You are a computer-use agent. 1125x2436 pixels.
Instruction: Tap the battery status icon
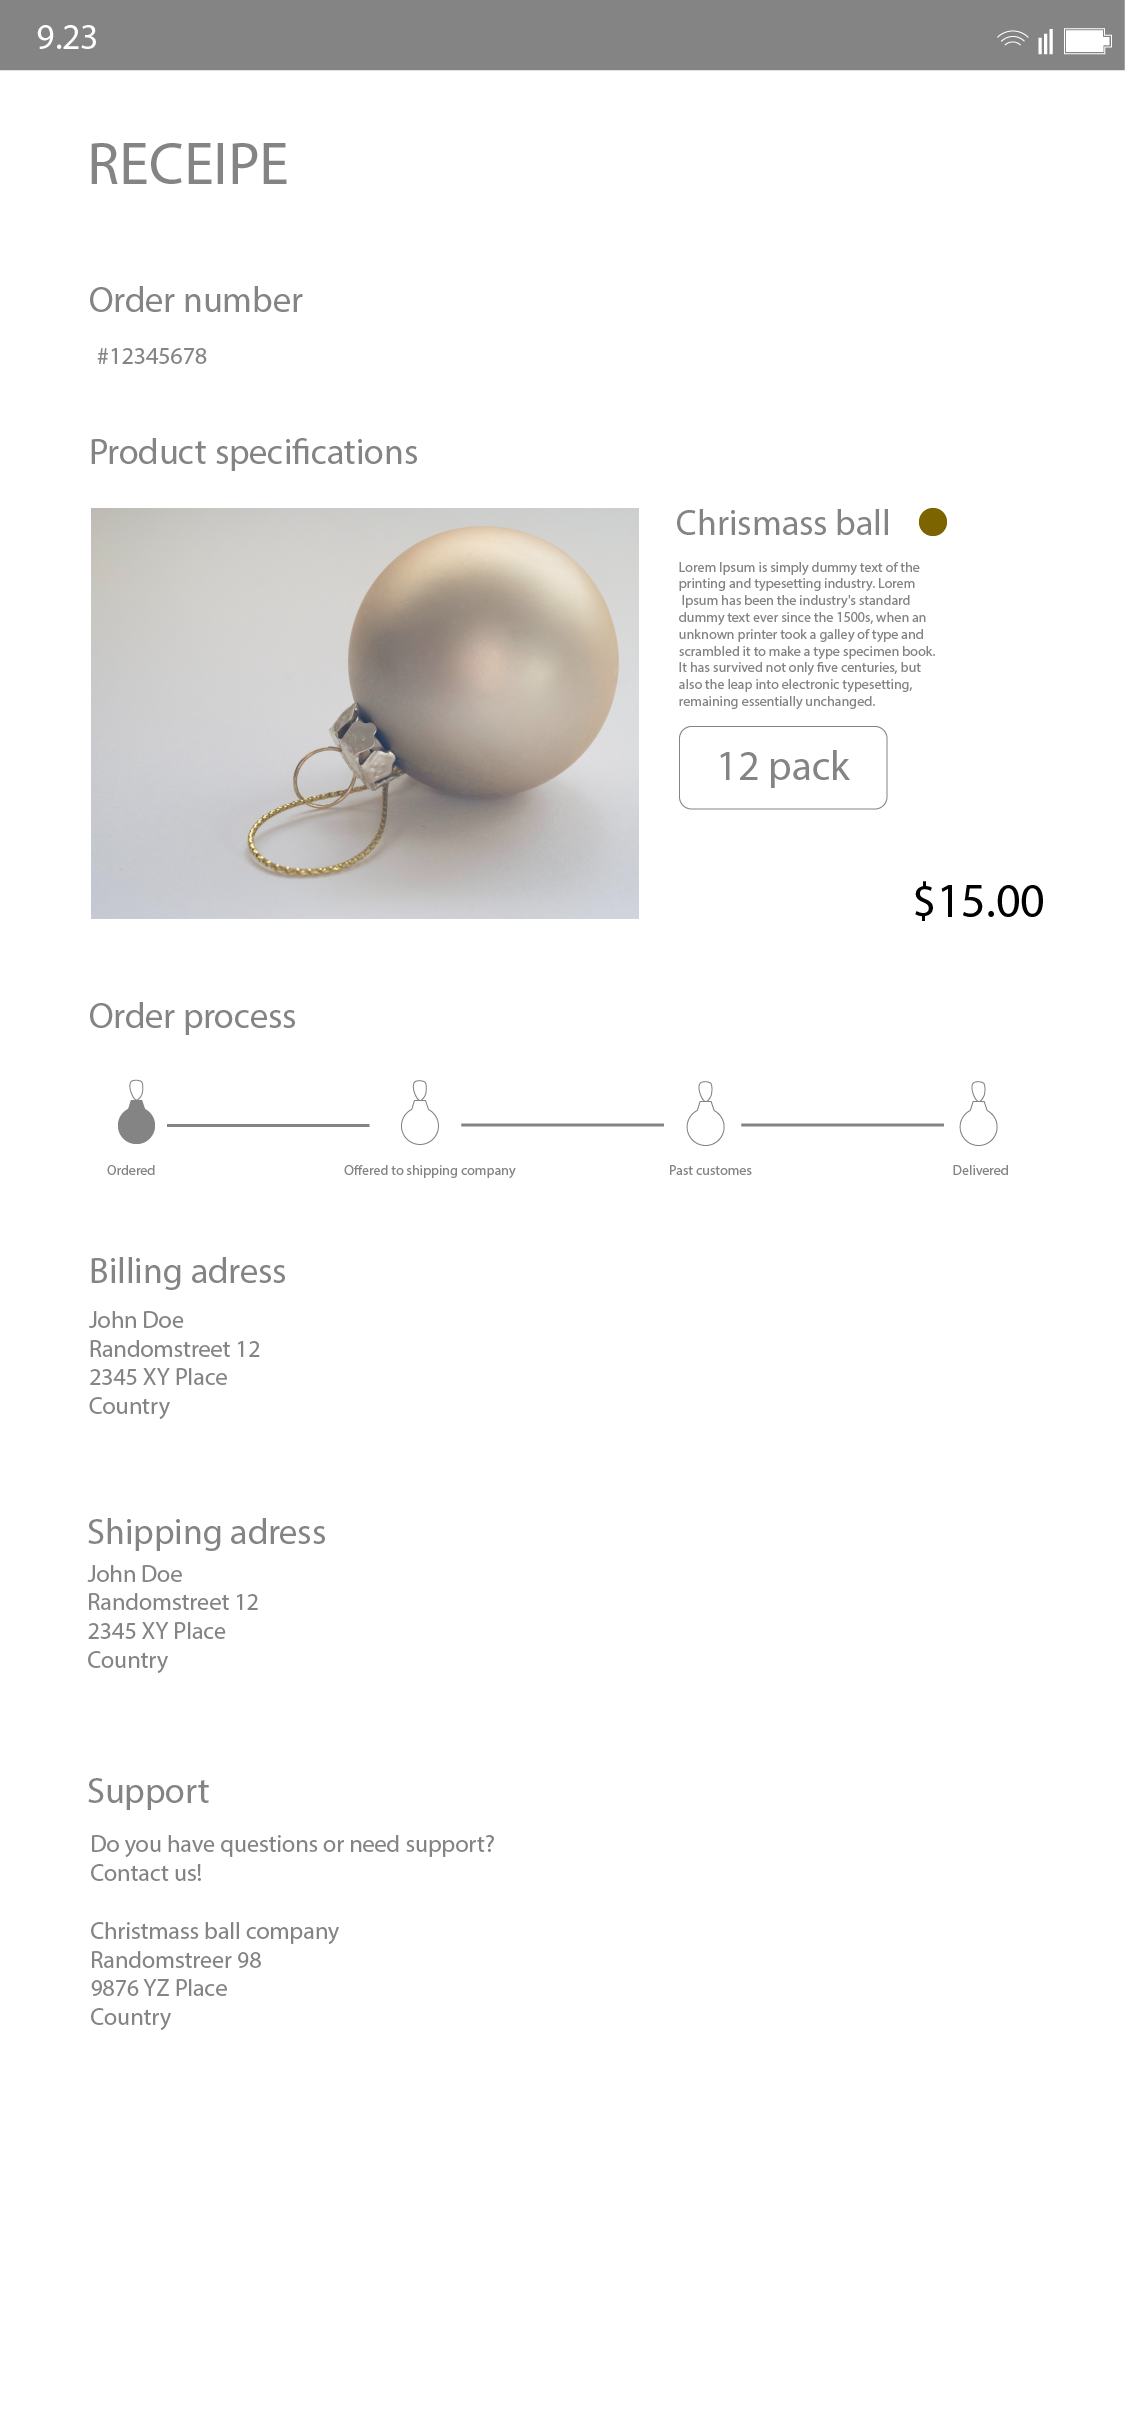point(1087,41)
